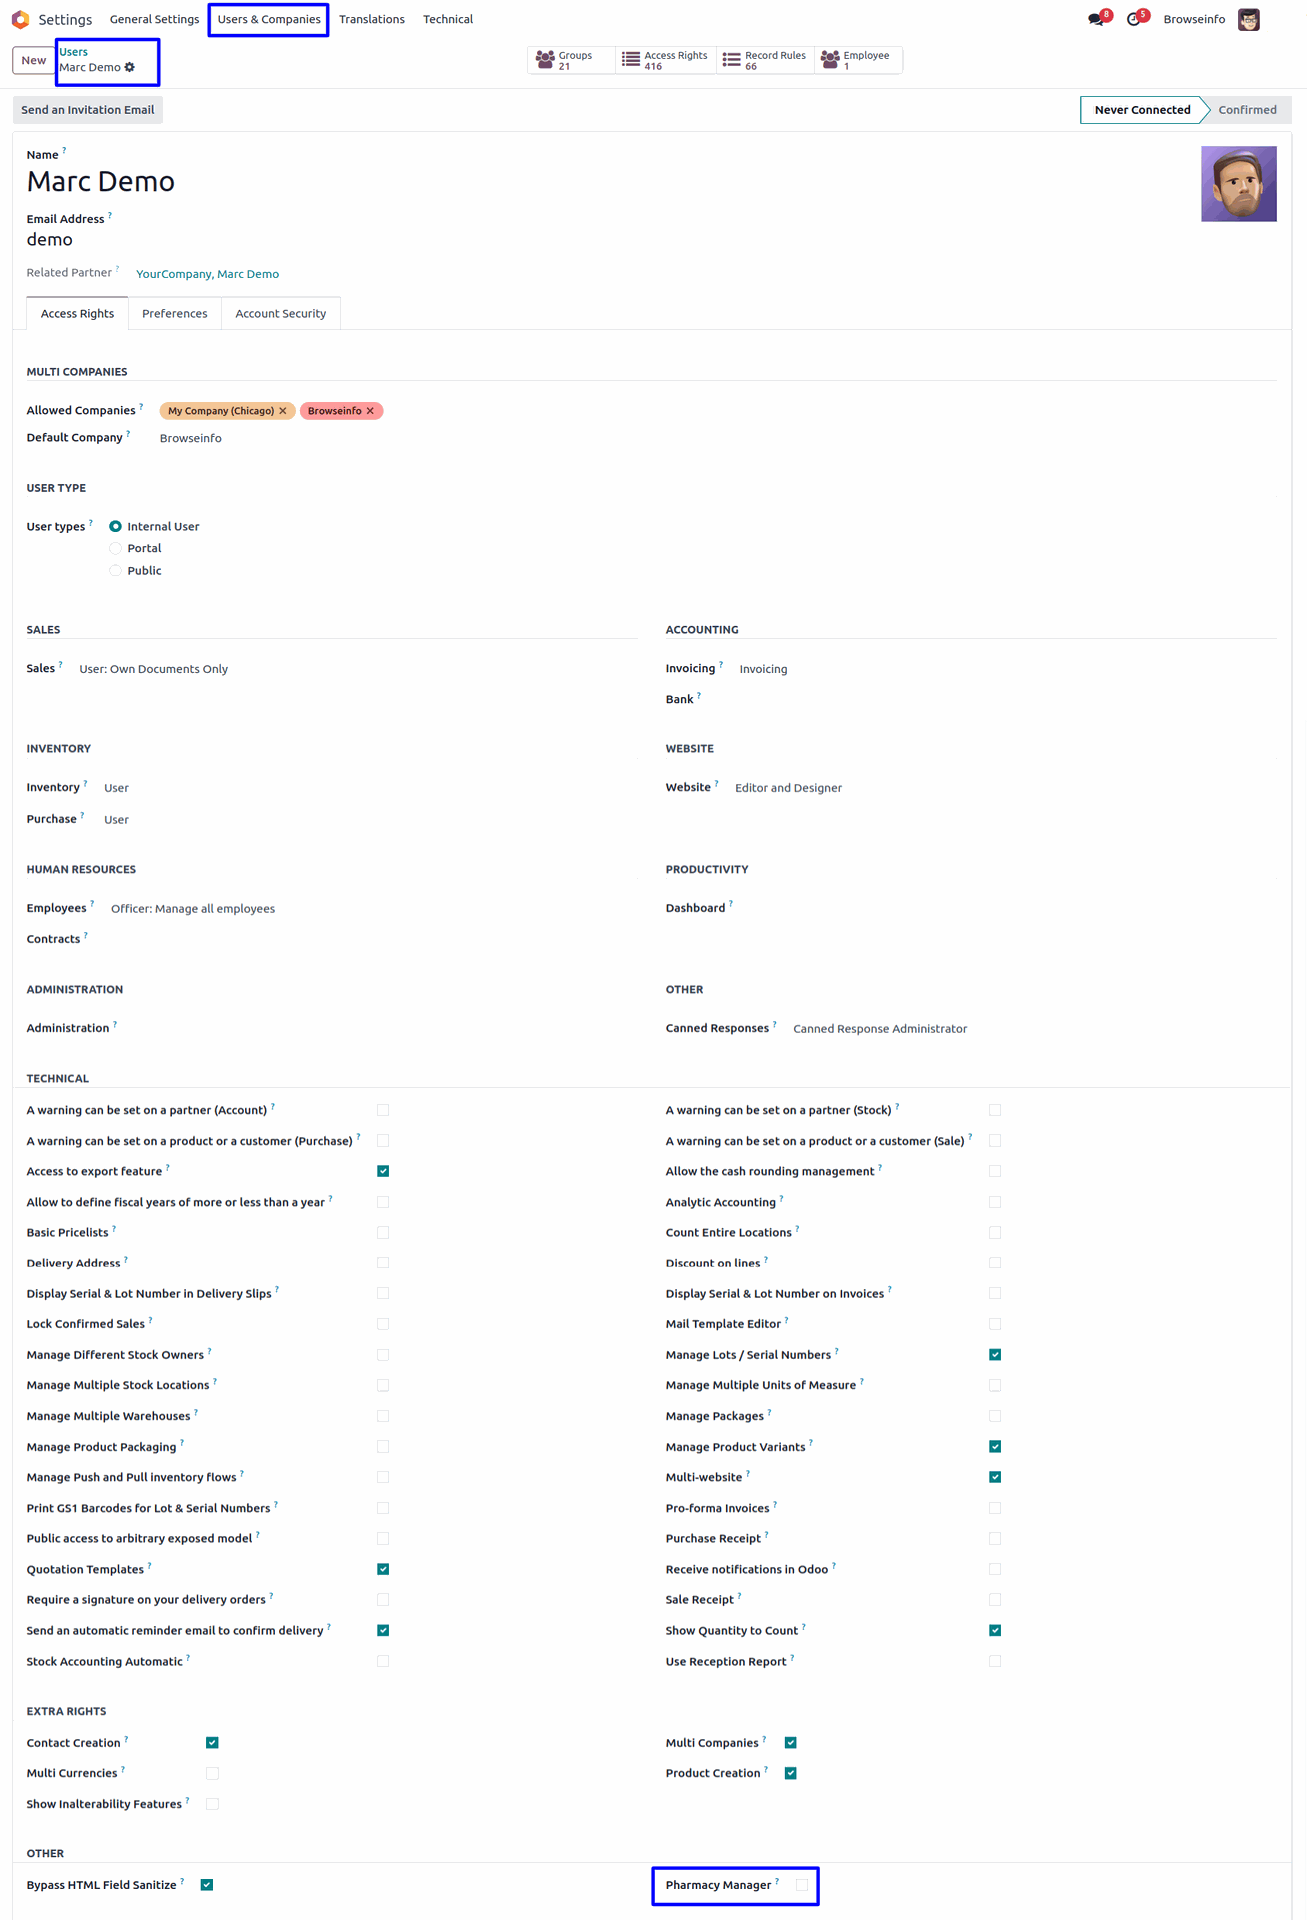This screenshot has width=1307, height=1920.
Task: Click the Odoo logo home icon
Action: click(x=20, y=19)
